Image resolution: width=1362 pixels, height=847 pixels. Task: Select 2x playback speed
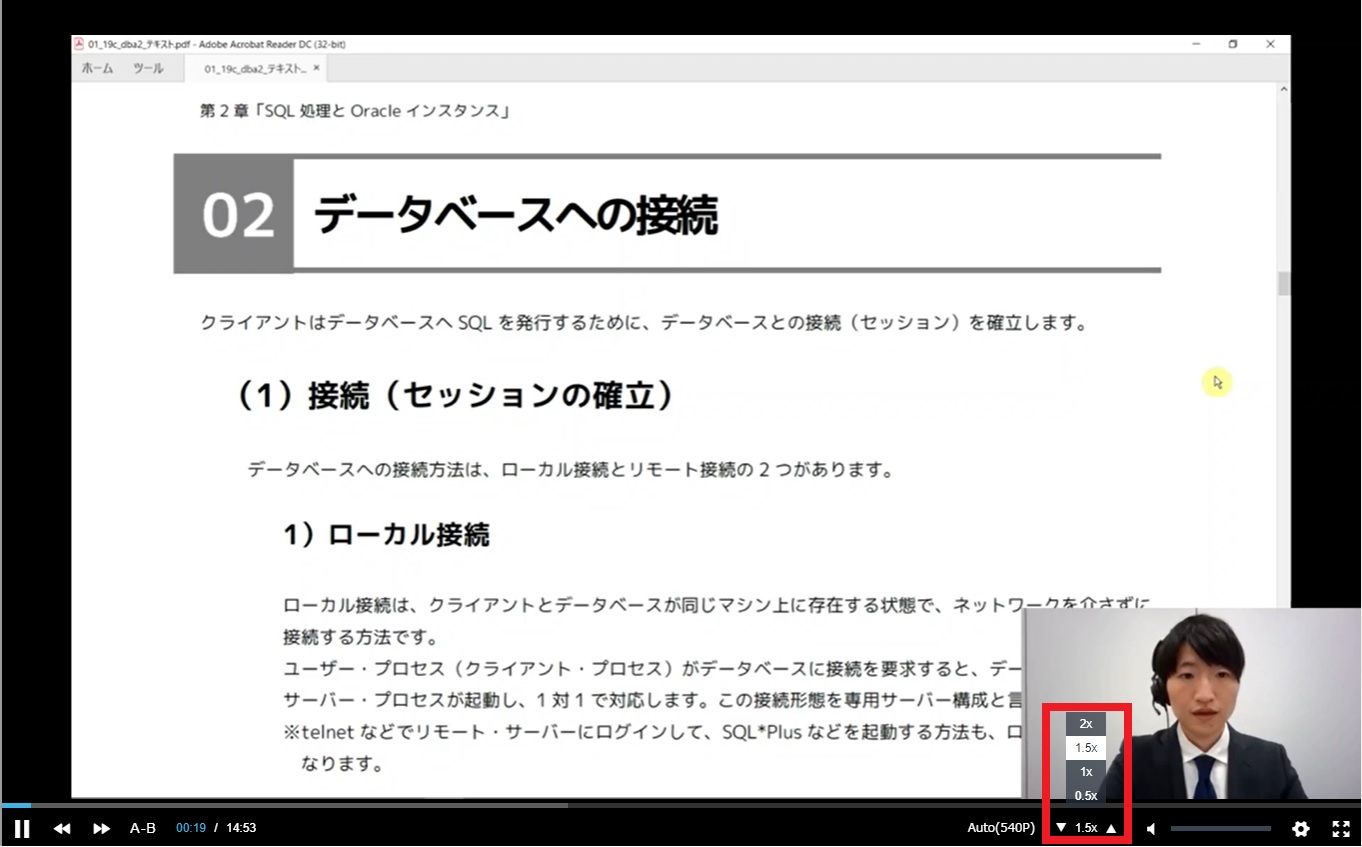click(1086, 724)
